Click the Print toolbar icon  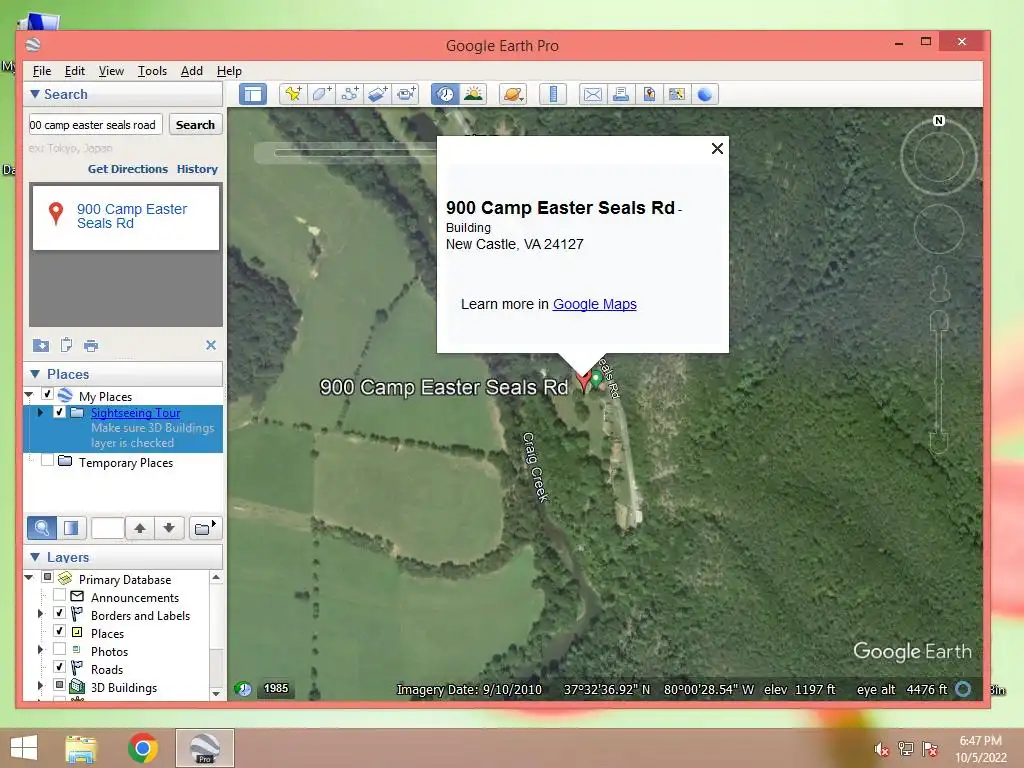click(620, 94)
